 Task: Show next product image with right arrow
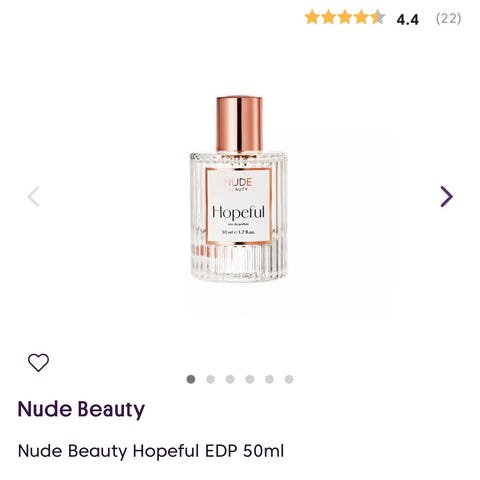pyautogui.click(x=447, y=196)
